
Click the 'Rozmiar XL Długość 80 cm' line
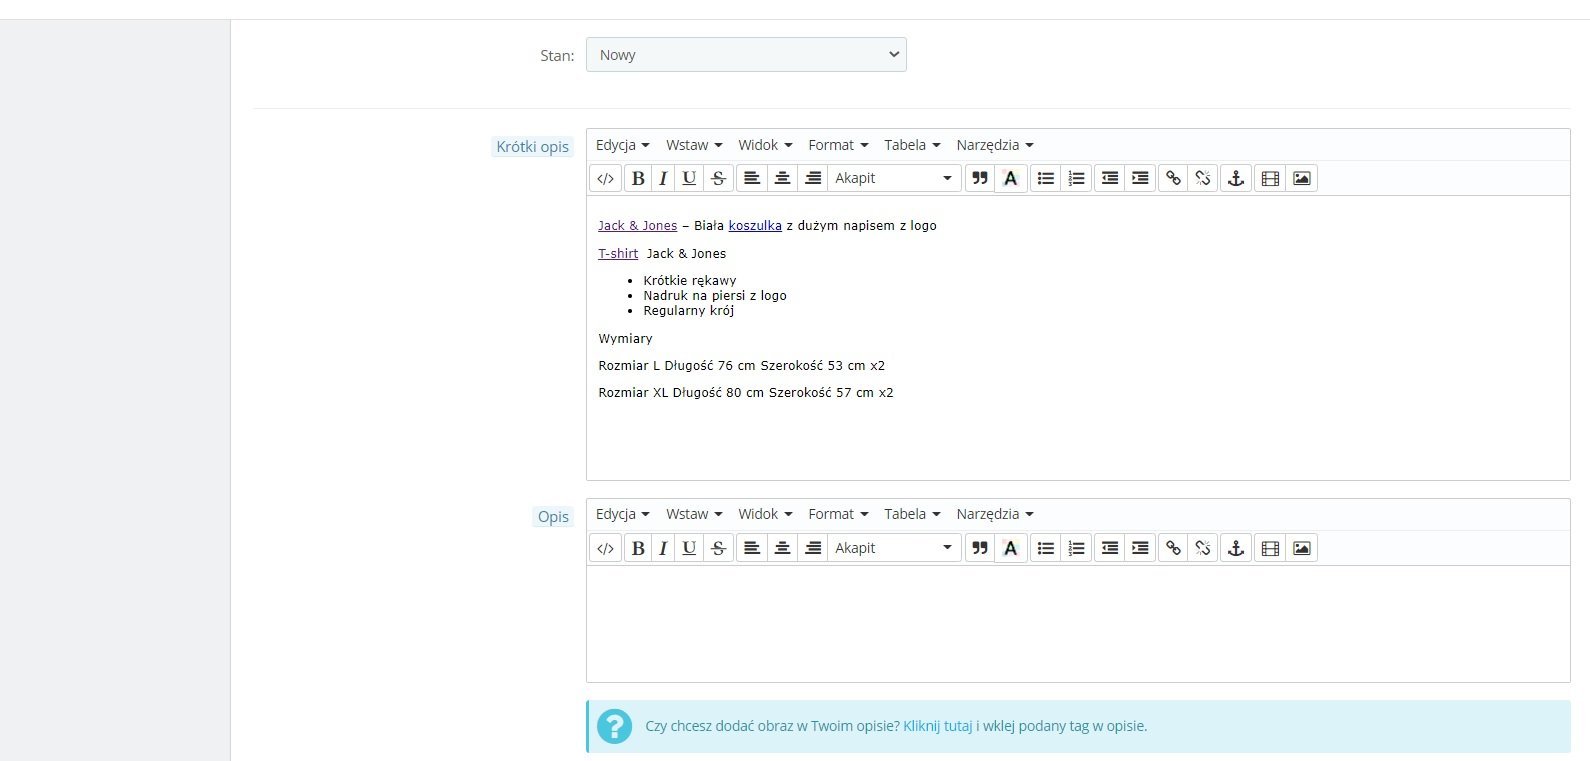(746, 393)
